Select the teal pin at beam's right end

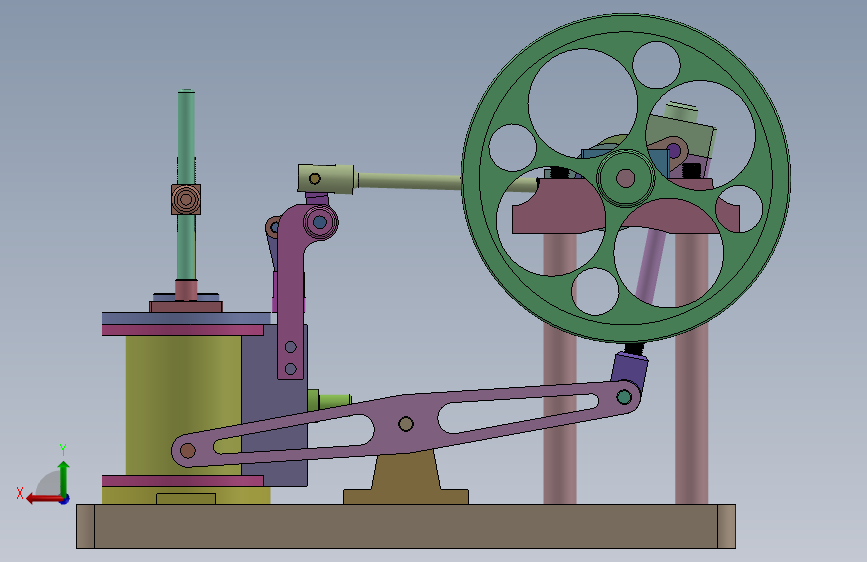coord(624,397)
